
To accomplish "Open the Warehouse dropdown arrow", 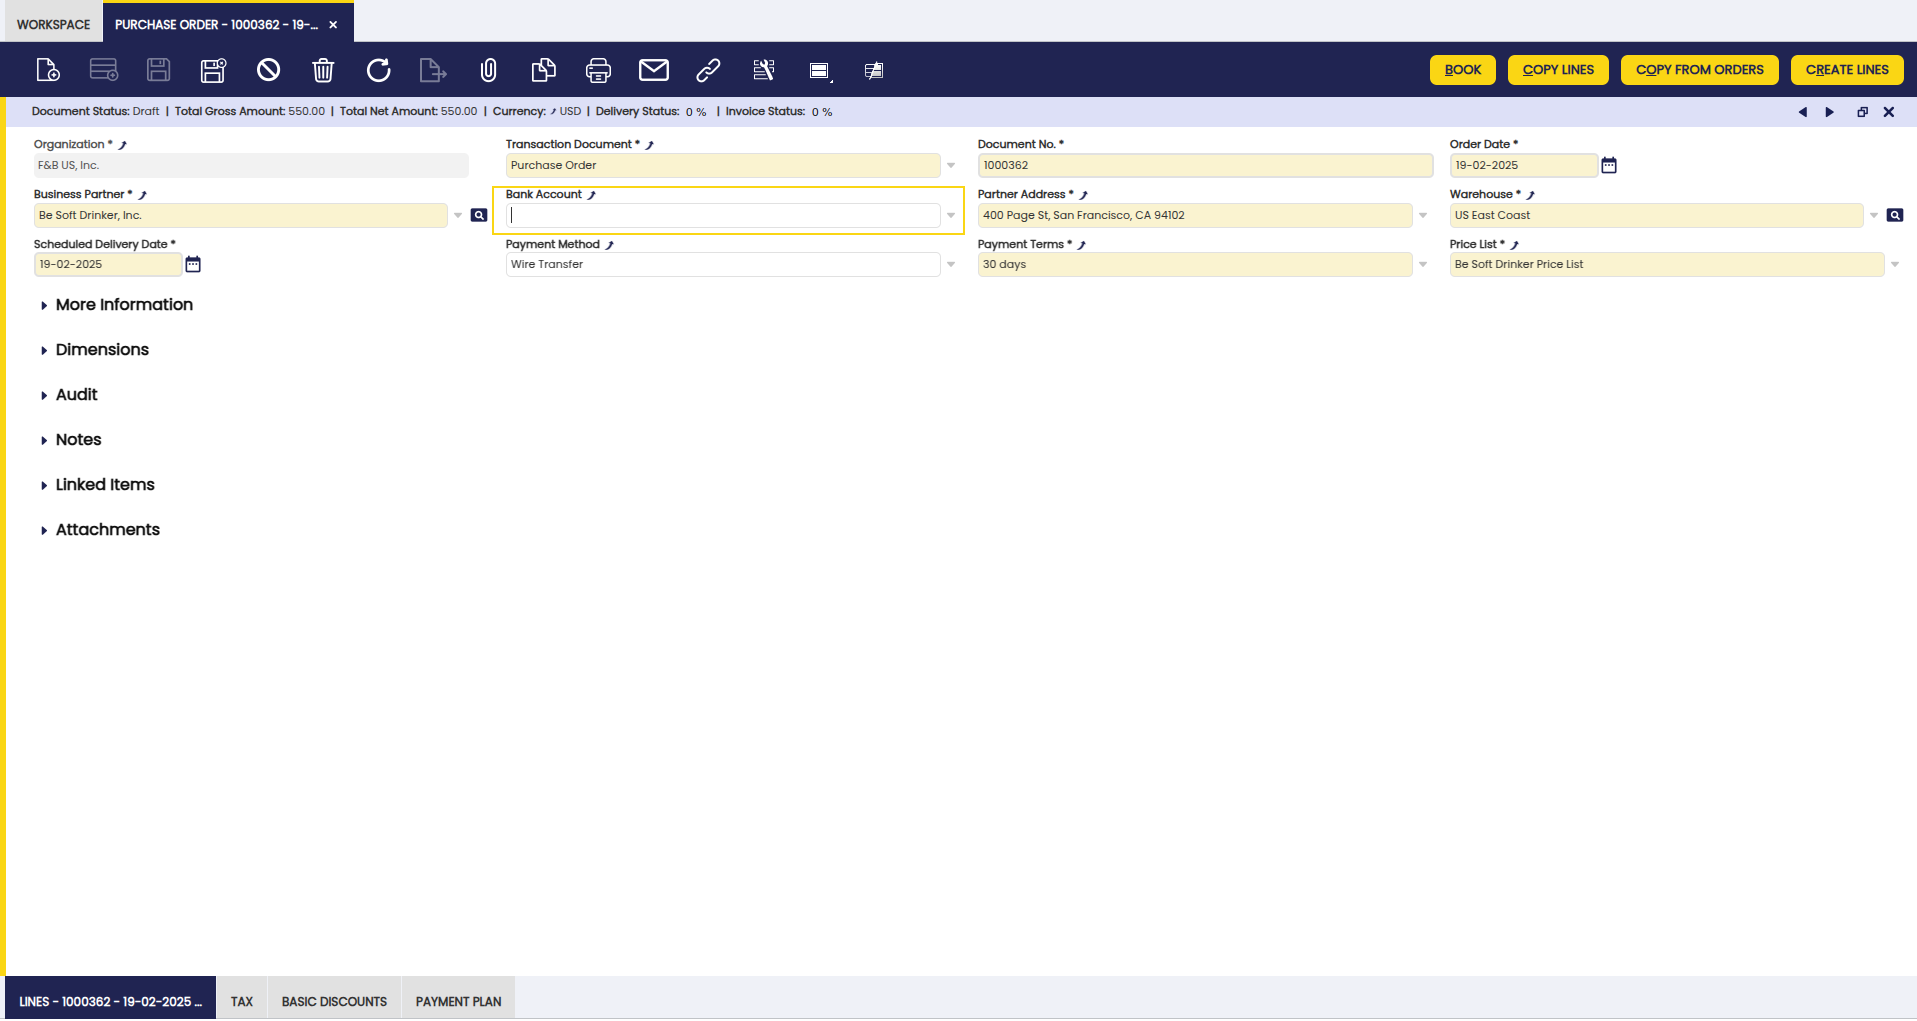I will [1874, 216].
